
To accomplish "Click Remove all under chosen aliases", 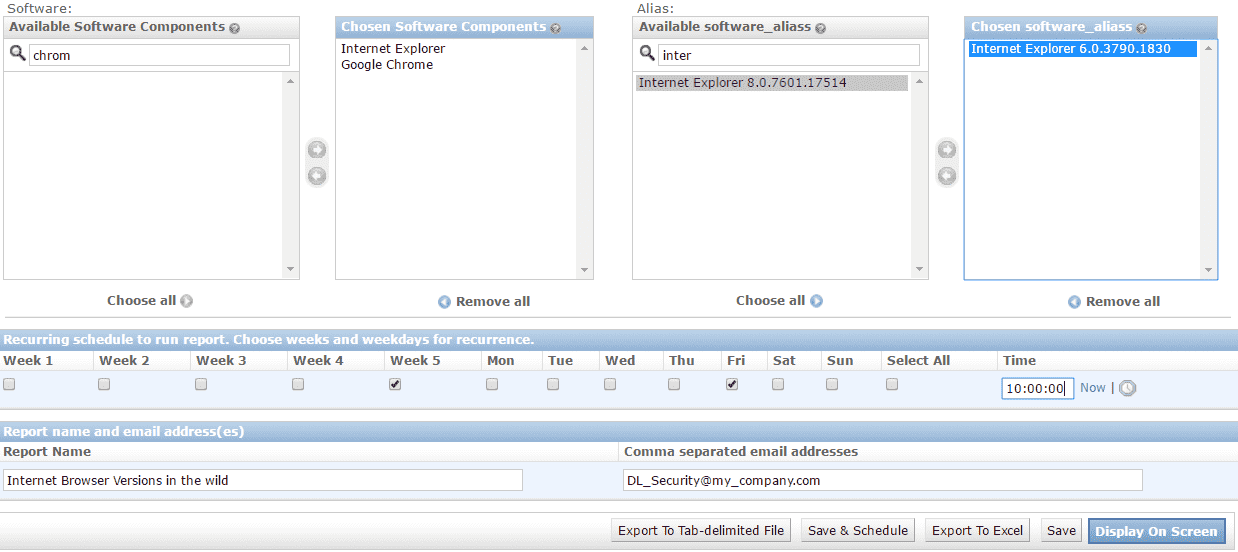I will click(x=1123, y=302).
